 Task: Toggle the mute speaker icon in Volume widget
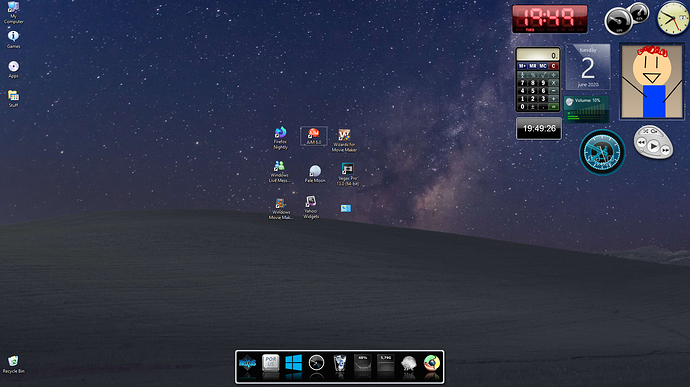(x=569, y=102)
